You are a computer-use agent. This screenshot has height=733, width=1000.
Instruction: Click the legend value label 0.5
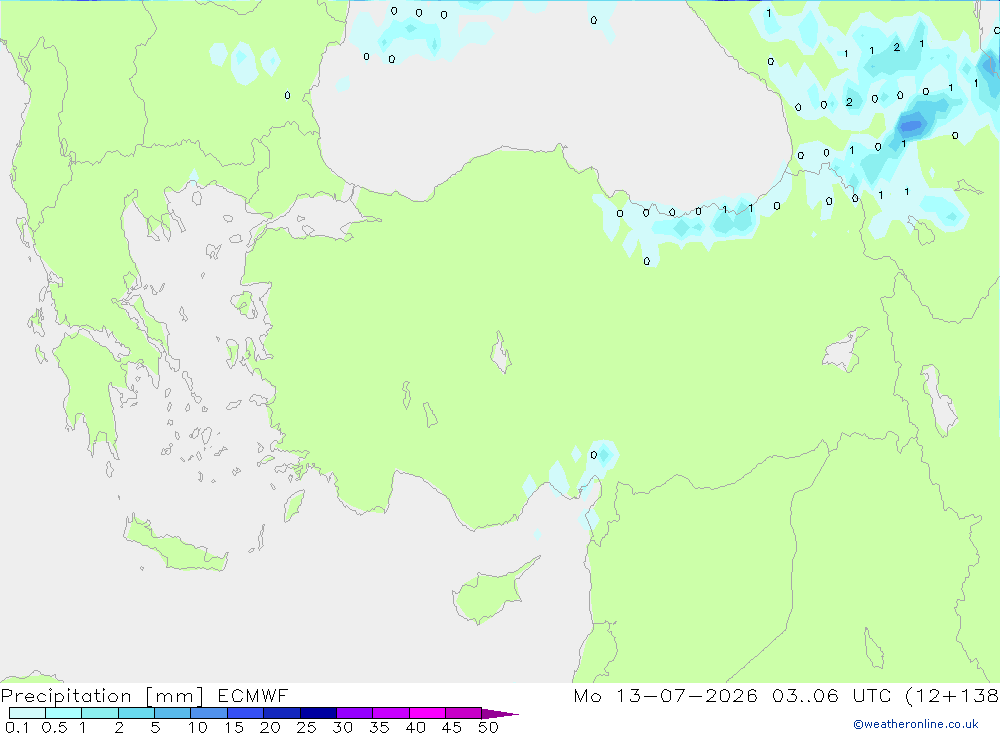(x=54, y=727)
